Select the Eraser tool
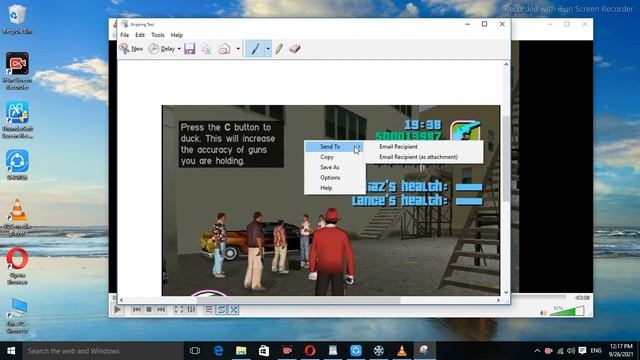The image size is (640, 360). point(295,49)
